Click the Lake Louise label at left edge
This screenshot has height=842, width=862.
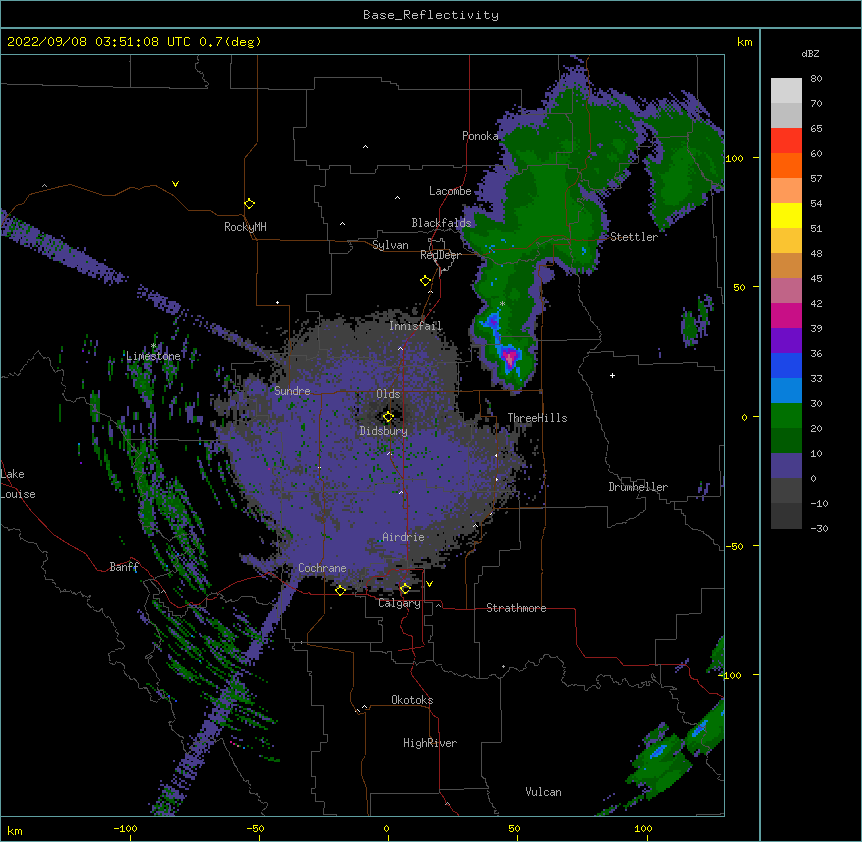[x=18, y=484]
